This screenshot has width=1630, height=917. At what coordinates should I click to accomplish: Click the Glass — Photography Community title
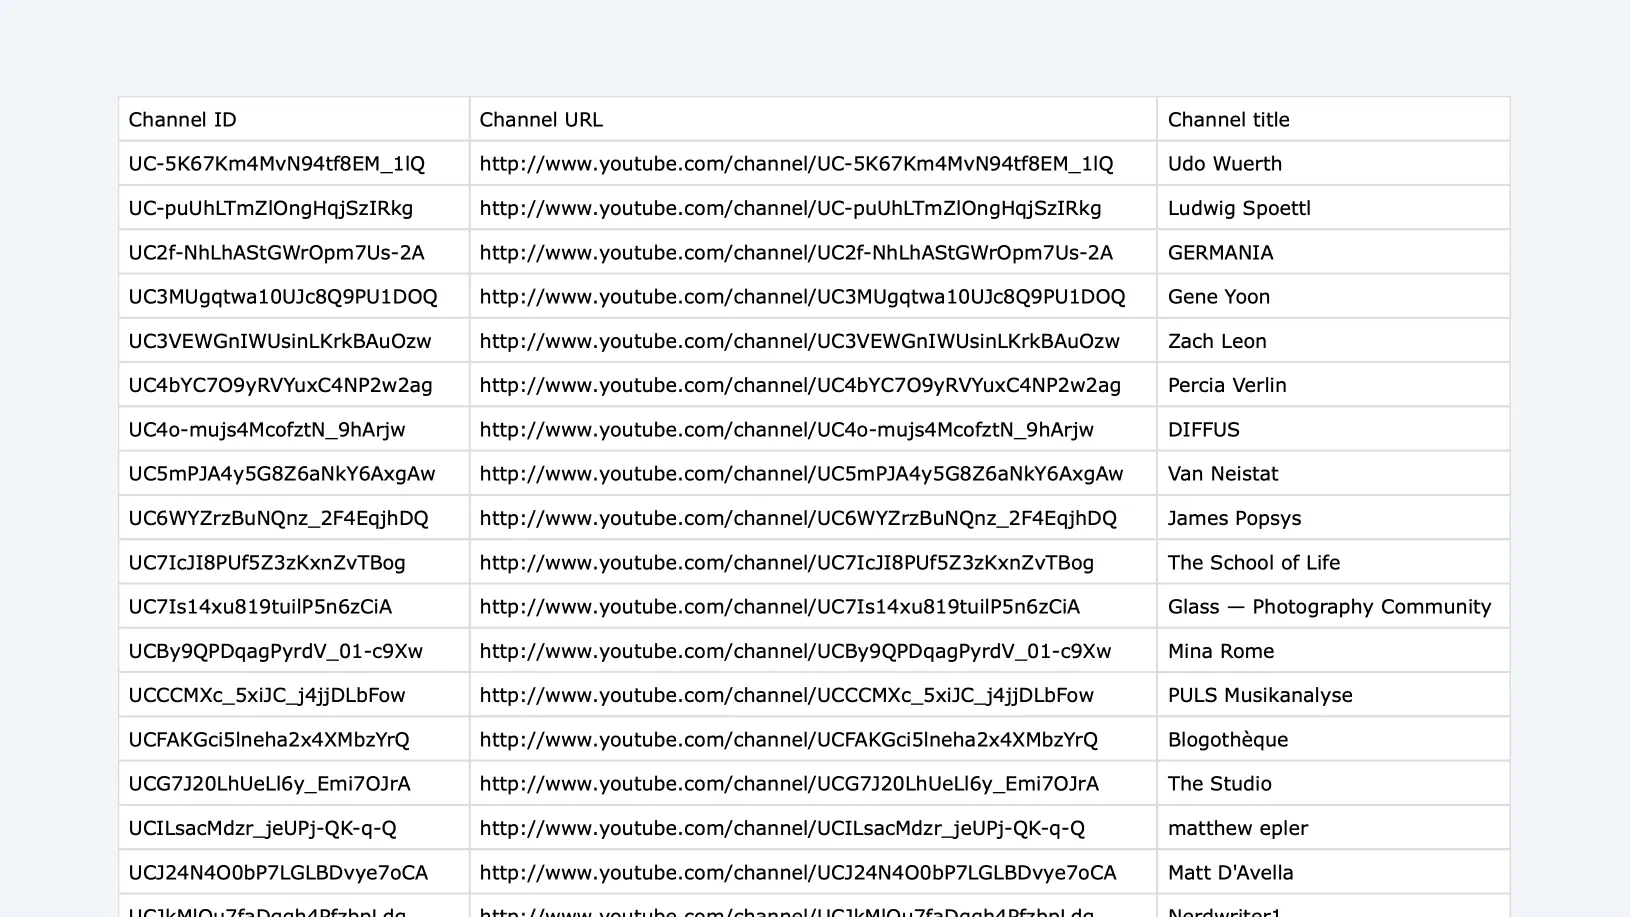point(1330,606)
